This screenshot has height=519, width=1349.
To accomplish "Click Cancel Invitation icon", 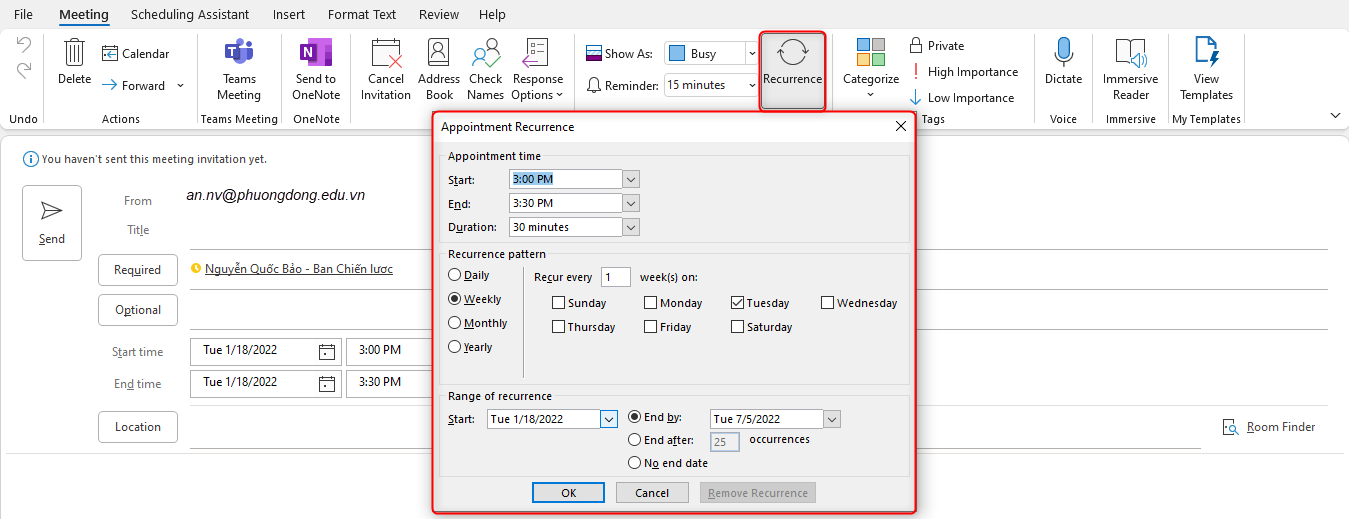I will point(386,70).
